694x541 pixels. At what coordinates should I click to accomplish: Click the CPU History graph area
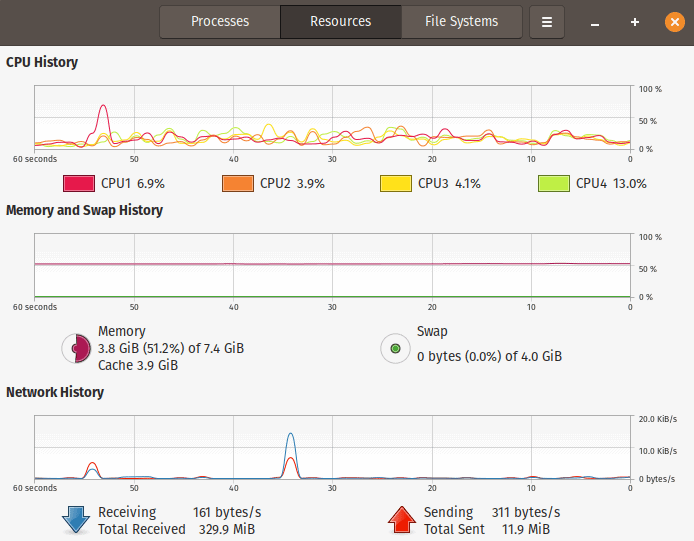coord(332,118)
